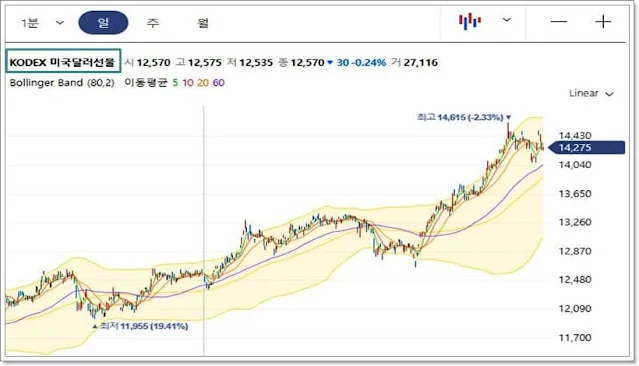Click the 12,480 price axis label

tap(575, 280)
